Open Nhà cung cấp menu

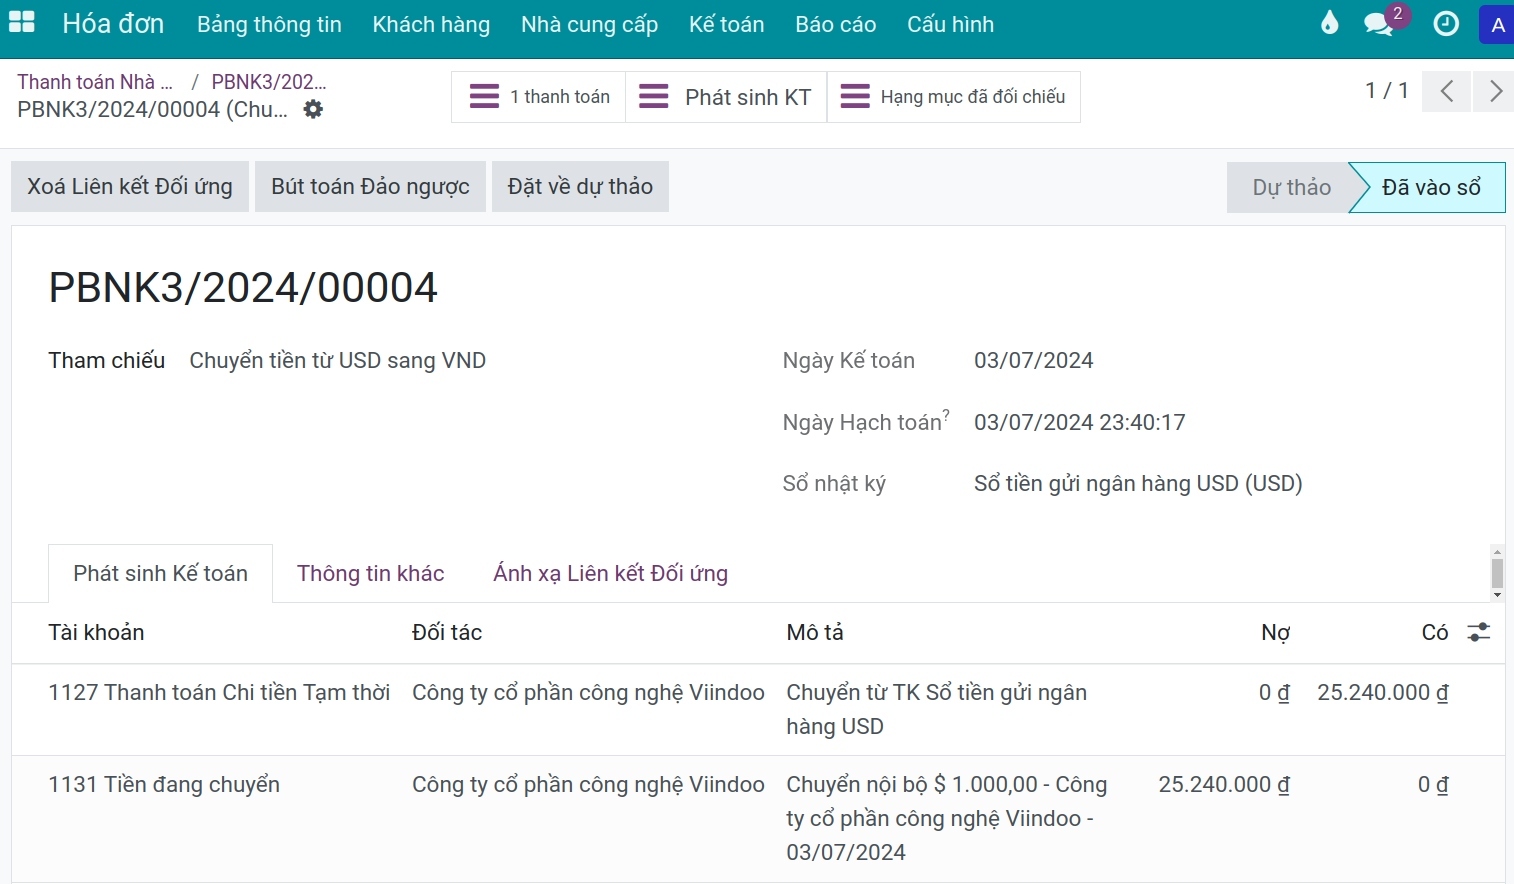click(x=589, y=25)
